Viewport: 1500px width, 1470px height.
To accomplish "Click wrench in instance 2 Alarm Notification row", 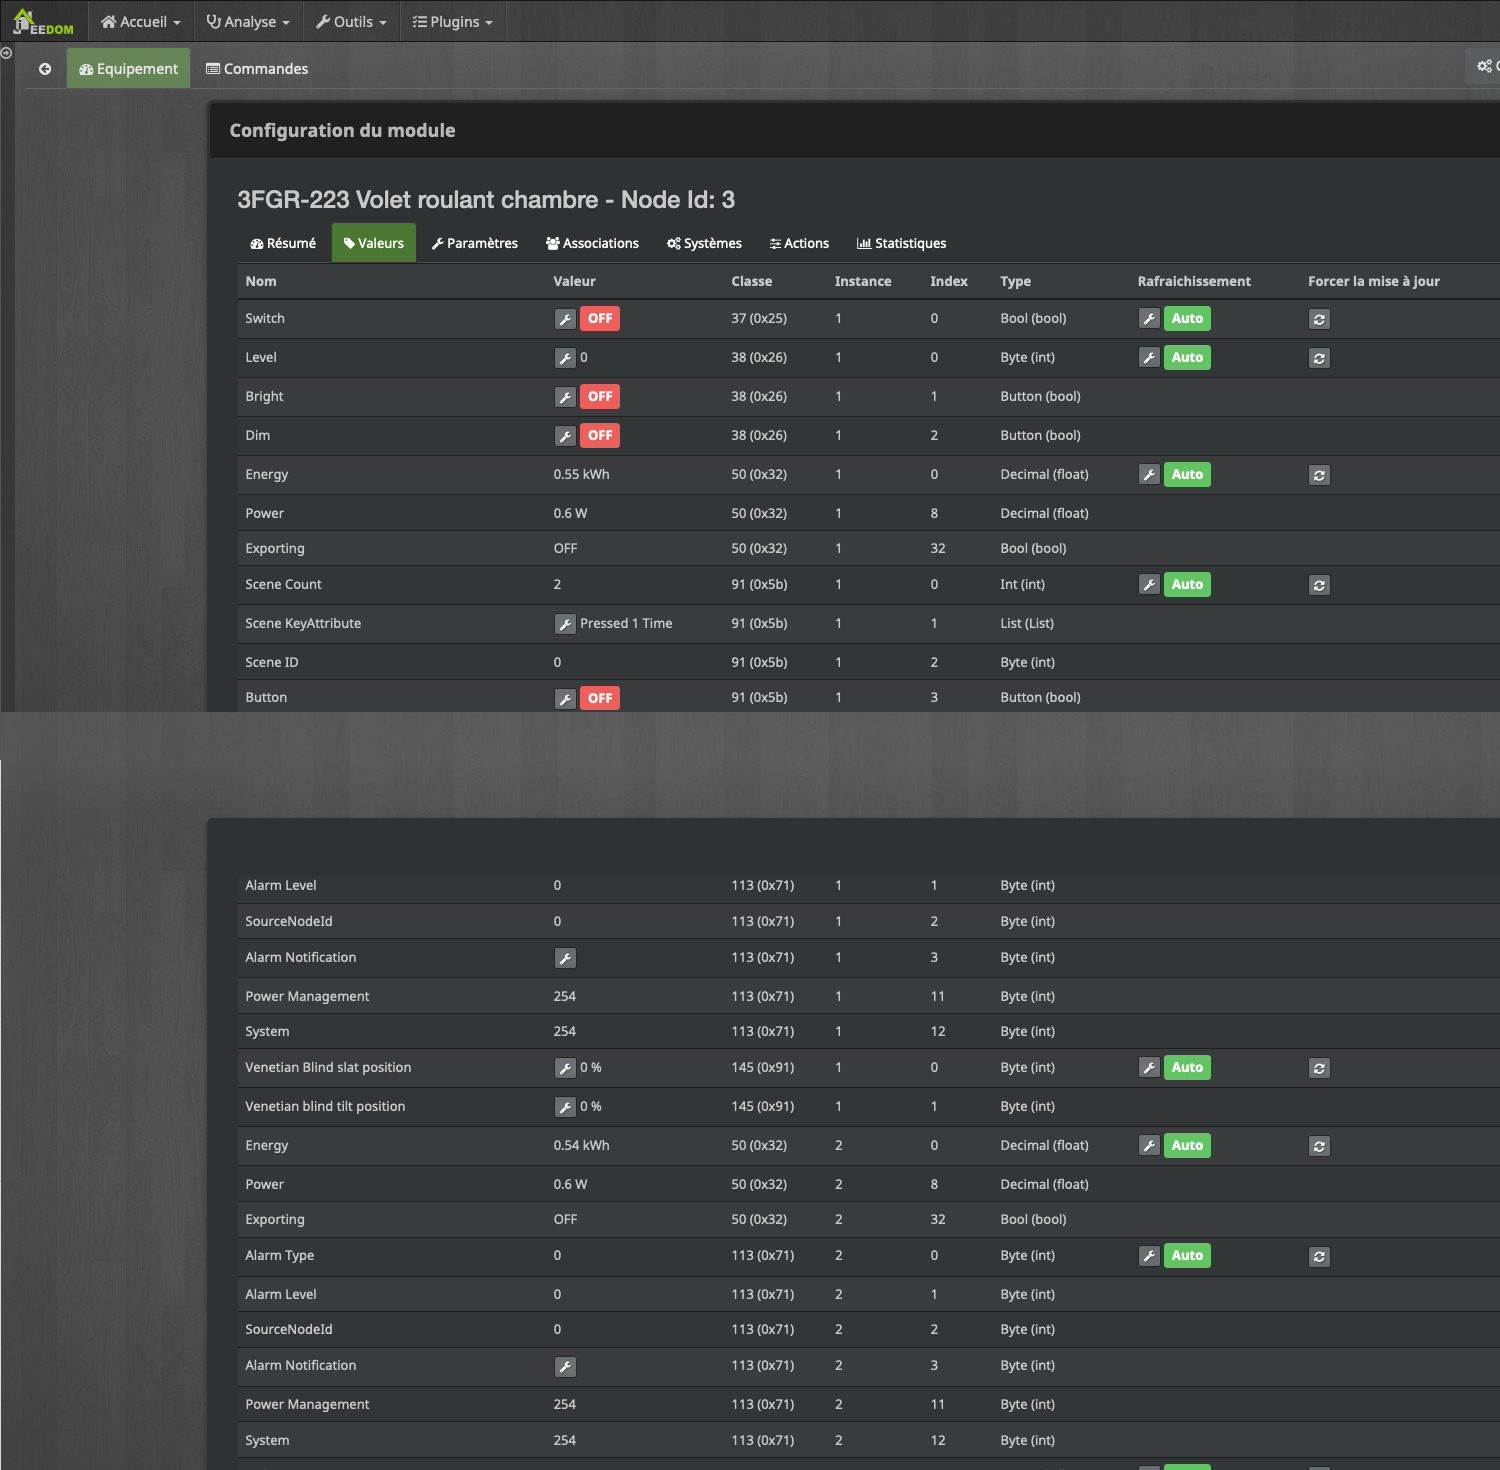I will click(x=566, y=1366).
